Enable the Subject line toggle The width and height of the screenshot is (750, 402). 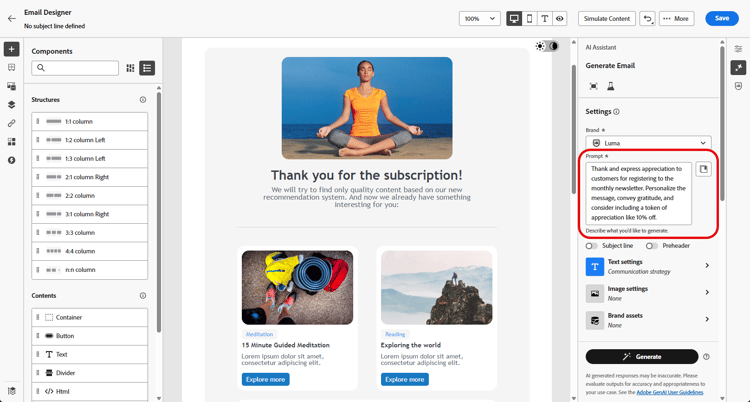point(592,246)
